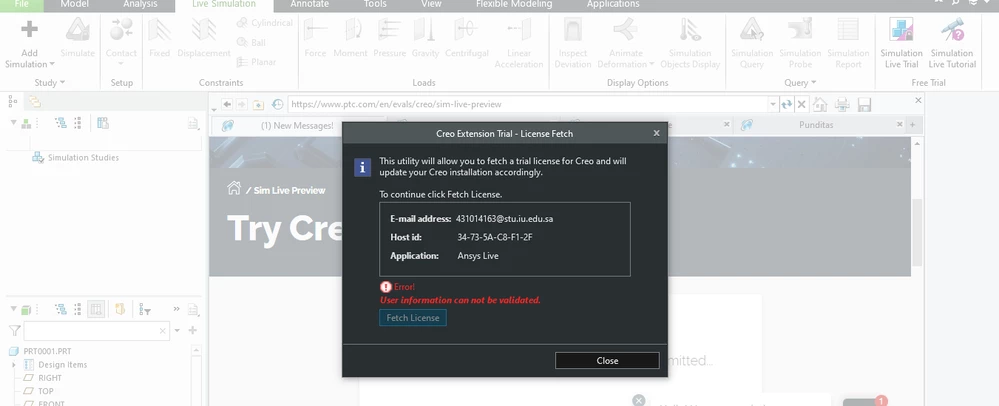Viewport: 999px width, 406px height.
Task: Switch to the Tools ribbon tab
Action: (x=375, y=4)
